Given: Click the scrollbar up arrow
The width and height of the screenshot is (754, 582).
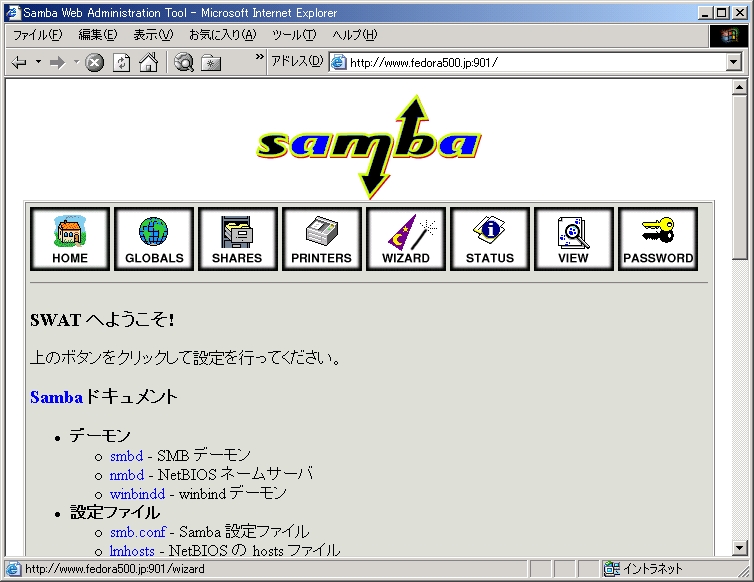Looking at the screenshot, I should pos(739,87).
